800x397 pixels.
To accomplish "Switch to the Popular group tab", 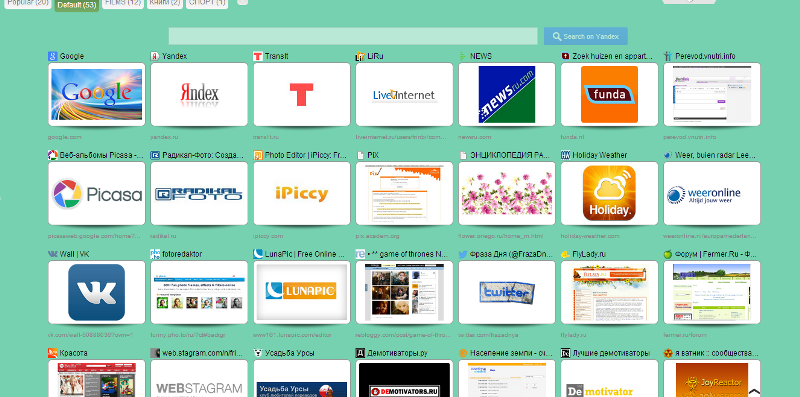I will tap(28, 3).
